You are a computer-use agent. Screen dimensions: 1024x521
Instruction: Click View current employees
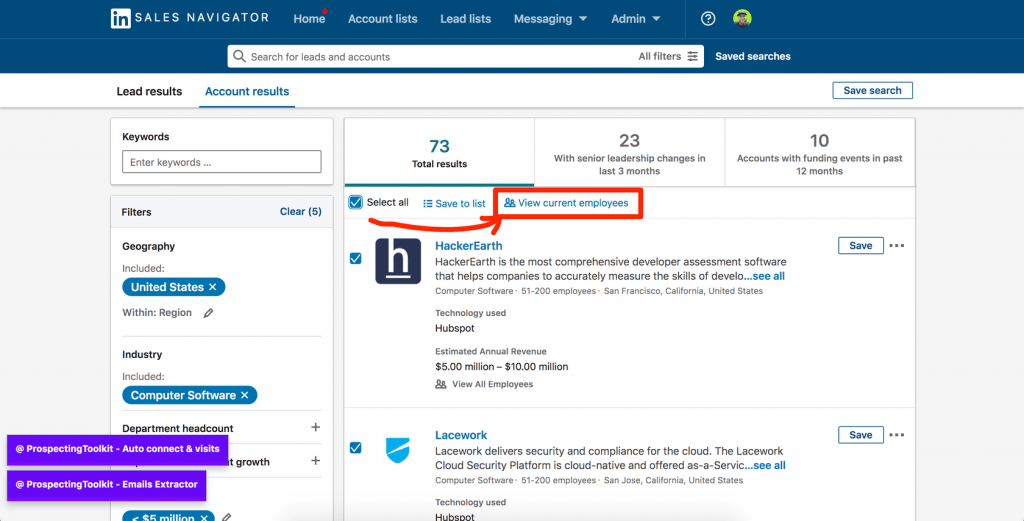(x=566, y=203)
